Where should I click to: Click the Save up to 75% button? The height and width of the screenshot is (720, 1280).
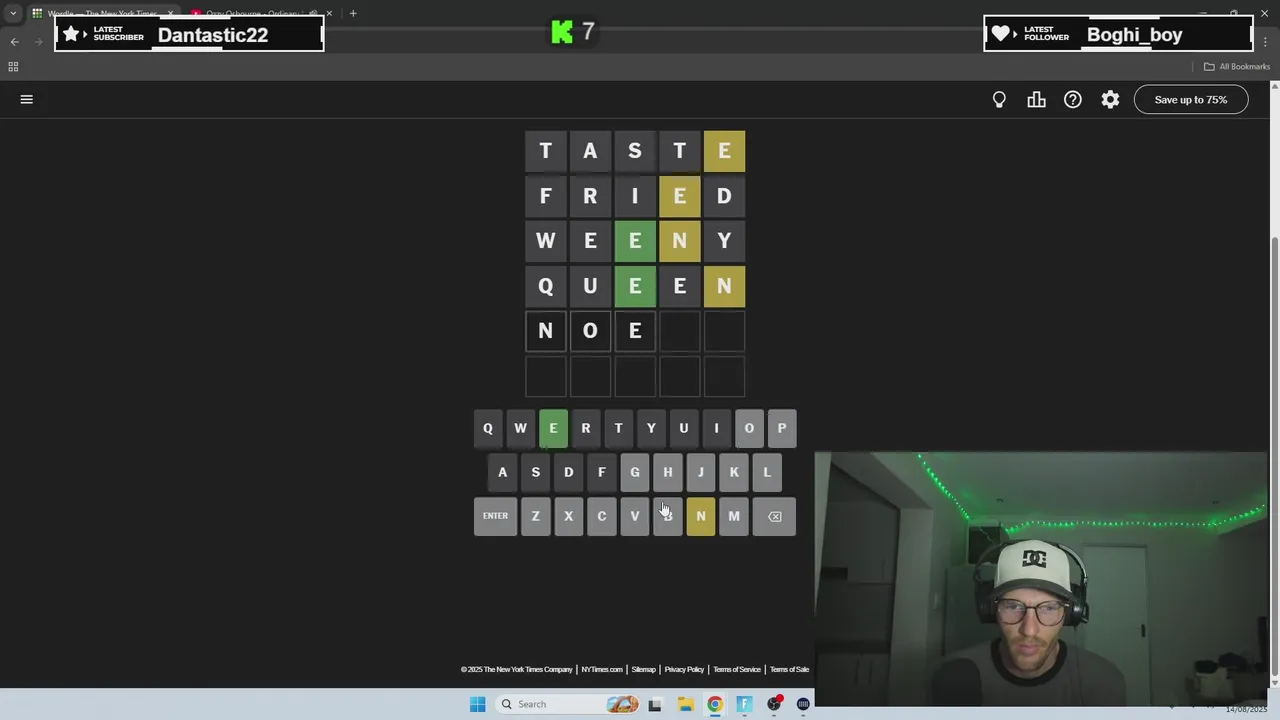pyautogui.click(x=1191, y=99)
